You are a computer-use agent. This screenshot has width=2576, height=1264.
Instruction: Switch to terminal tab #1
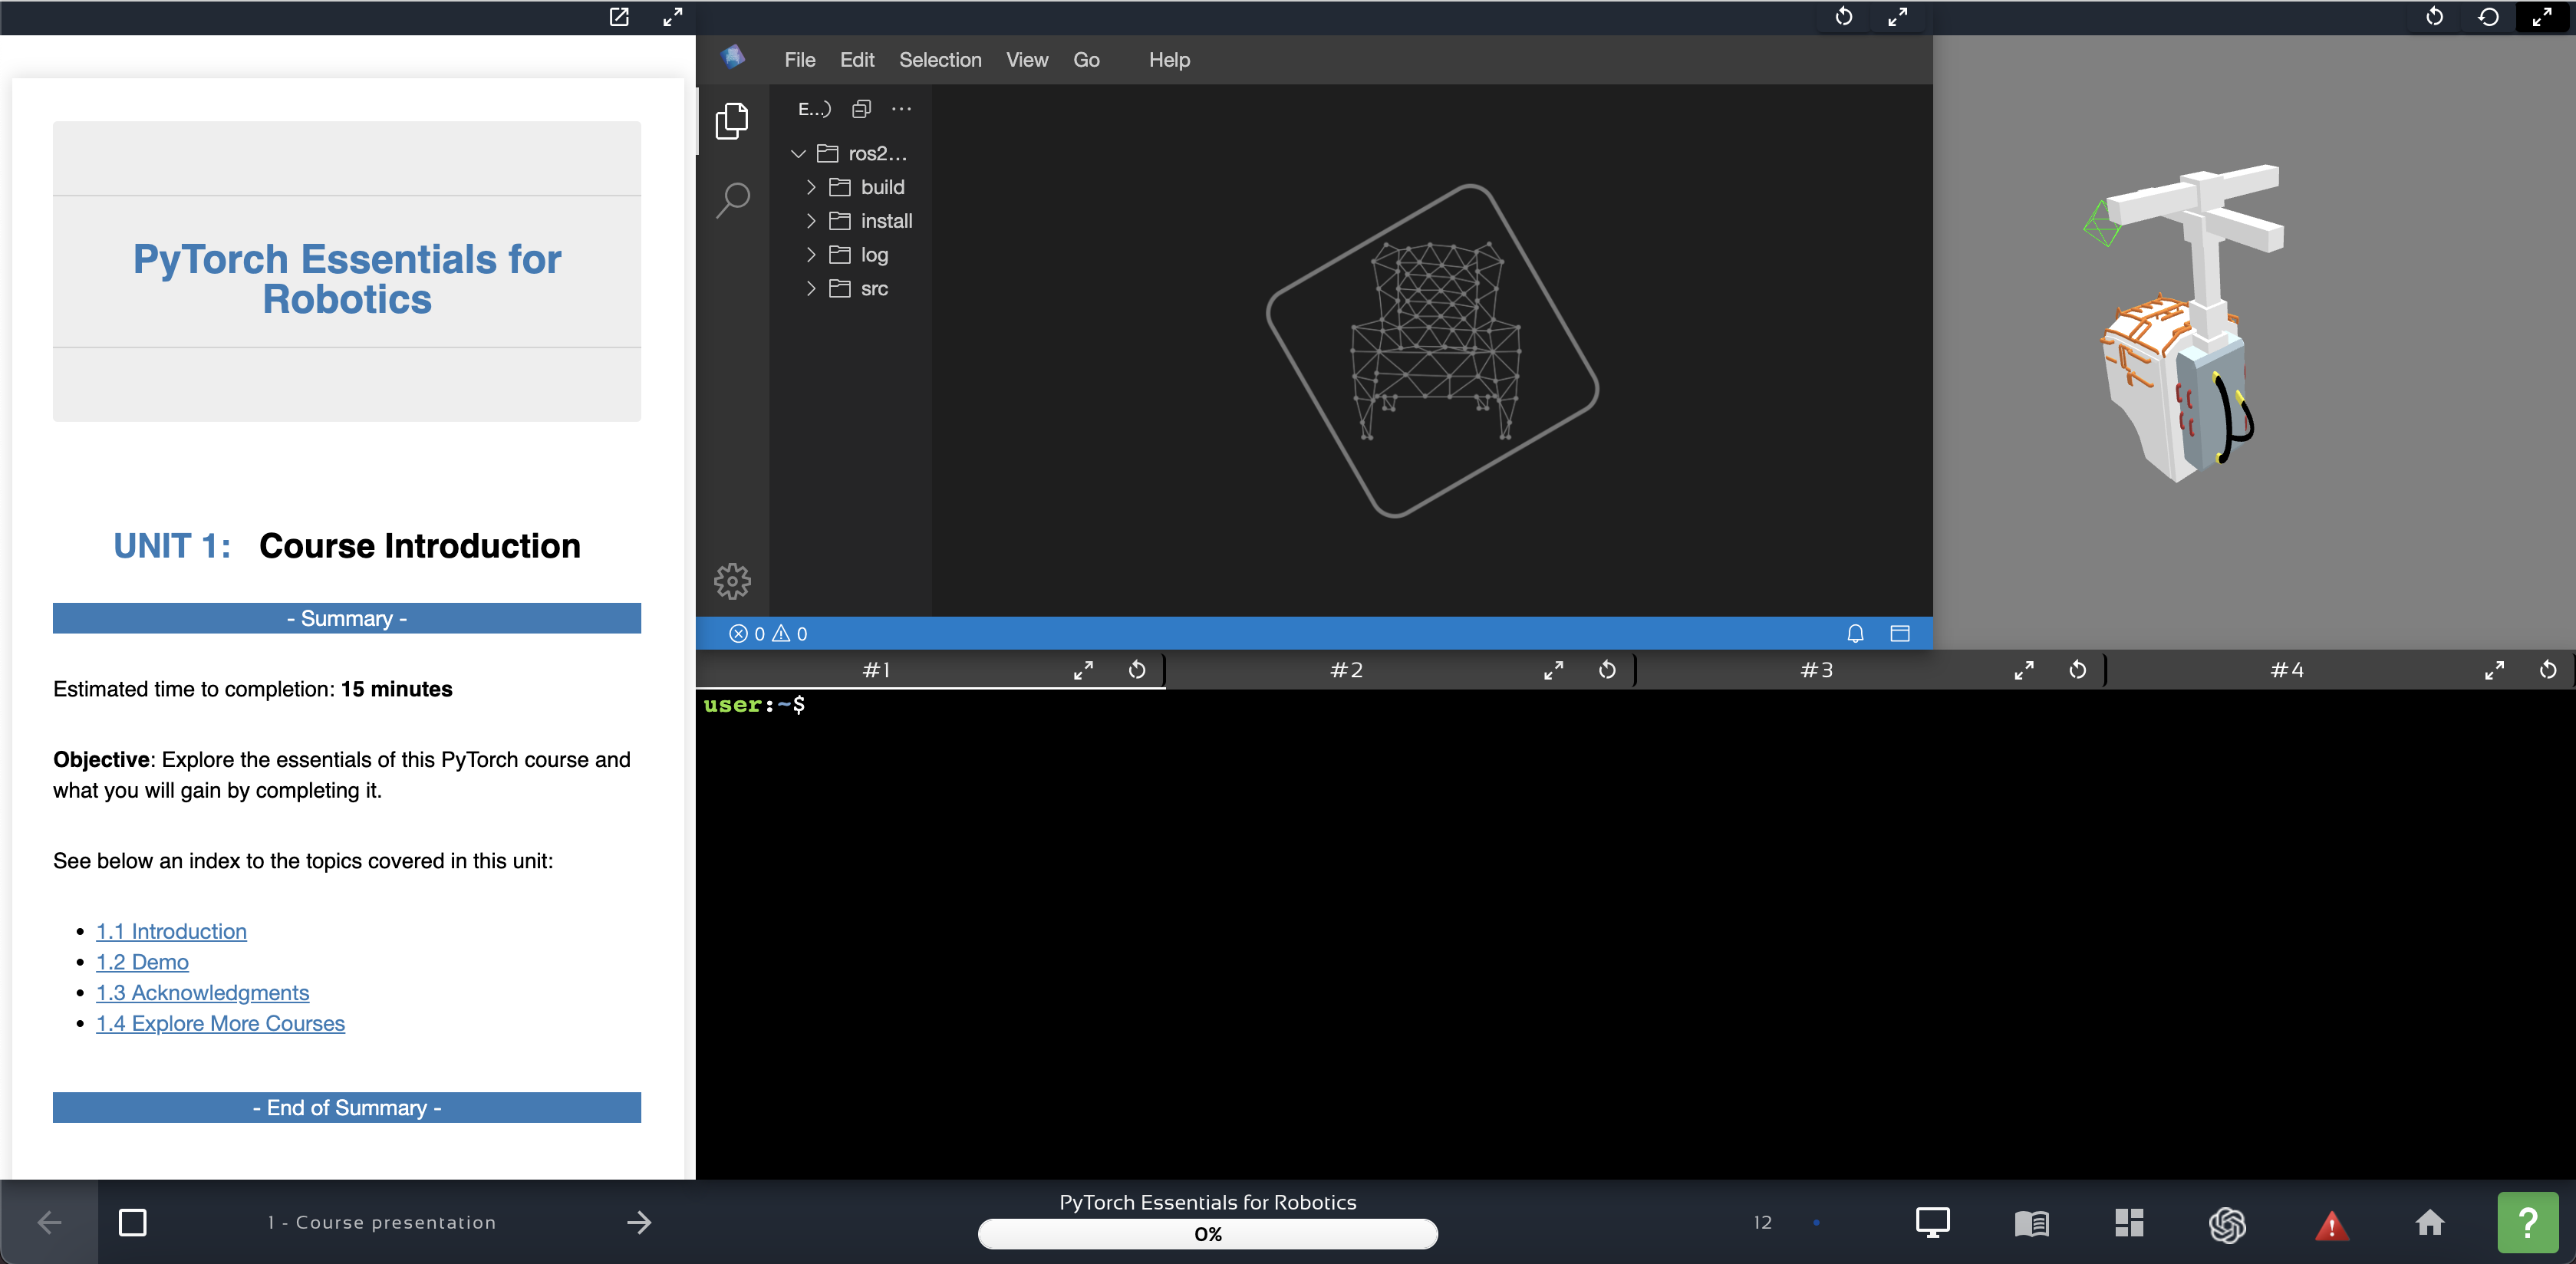[876, 670]
